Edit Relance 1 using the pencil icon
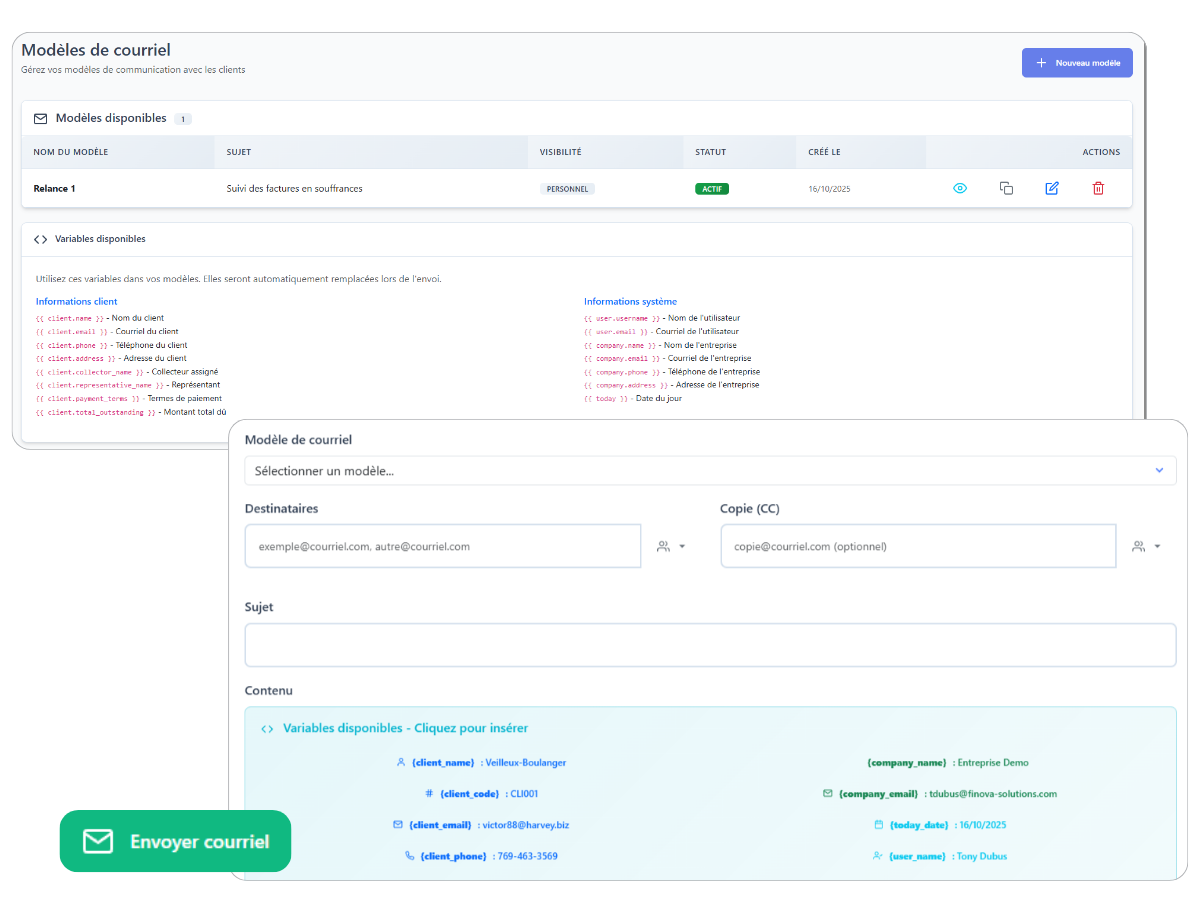This screenshot has height=900, width=1200. tap(1052, 188)
